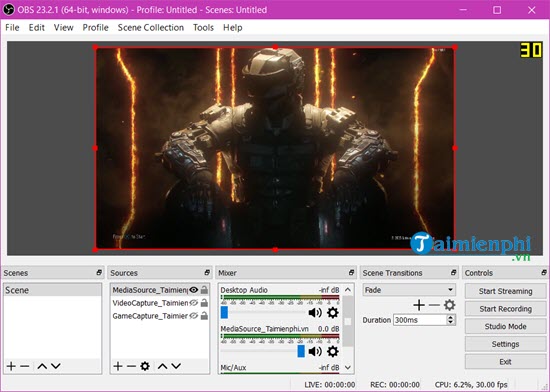The image size is (550, 392).
Task: Open Settings from Controls panel
Action: point(505,344)
